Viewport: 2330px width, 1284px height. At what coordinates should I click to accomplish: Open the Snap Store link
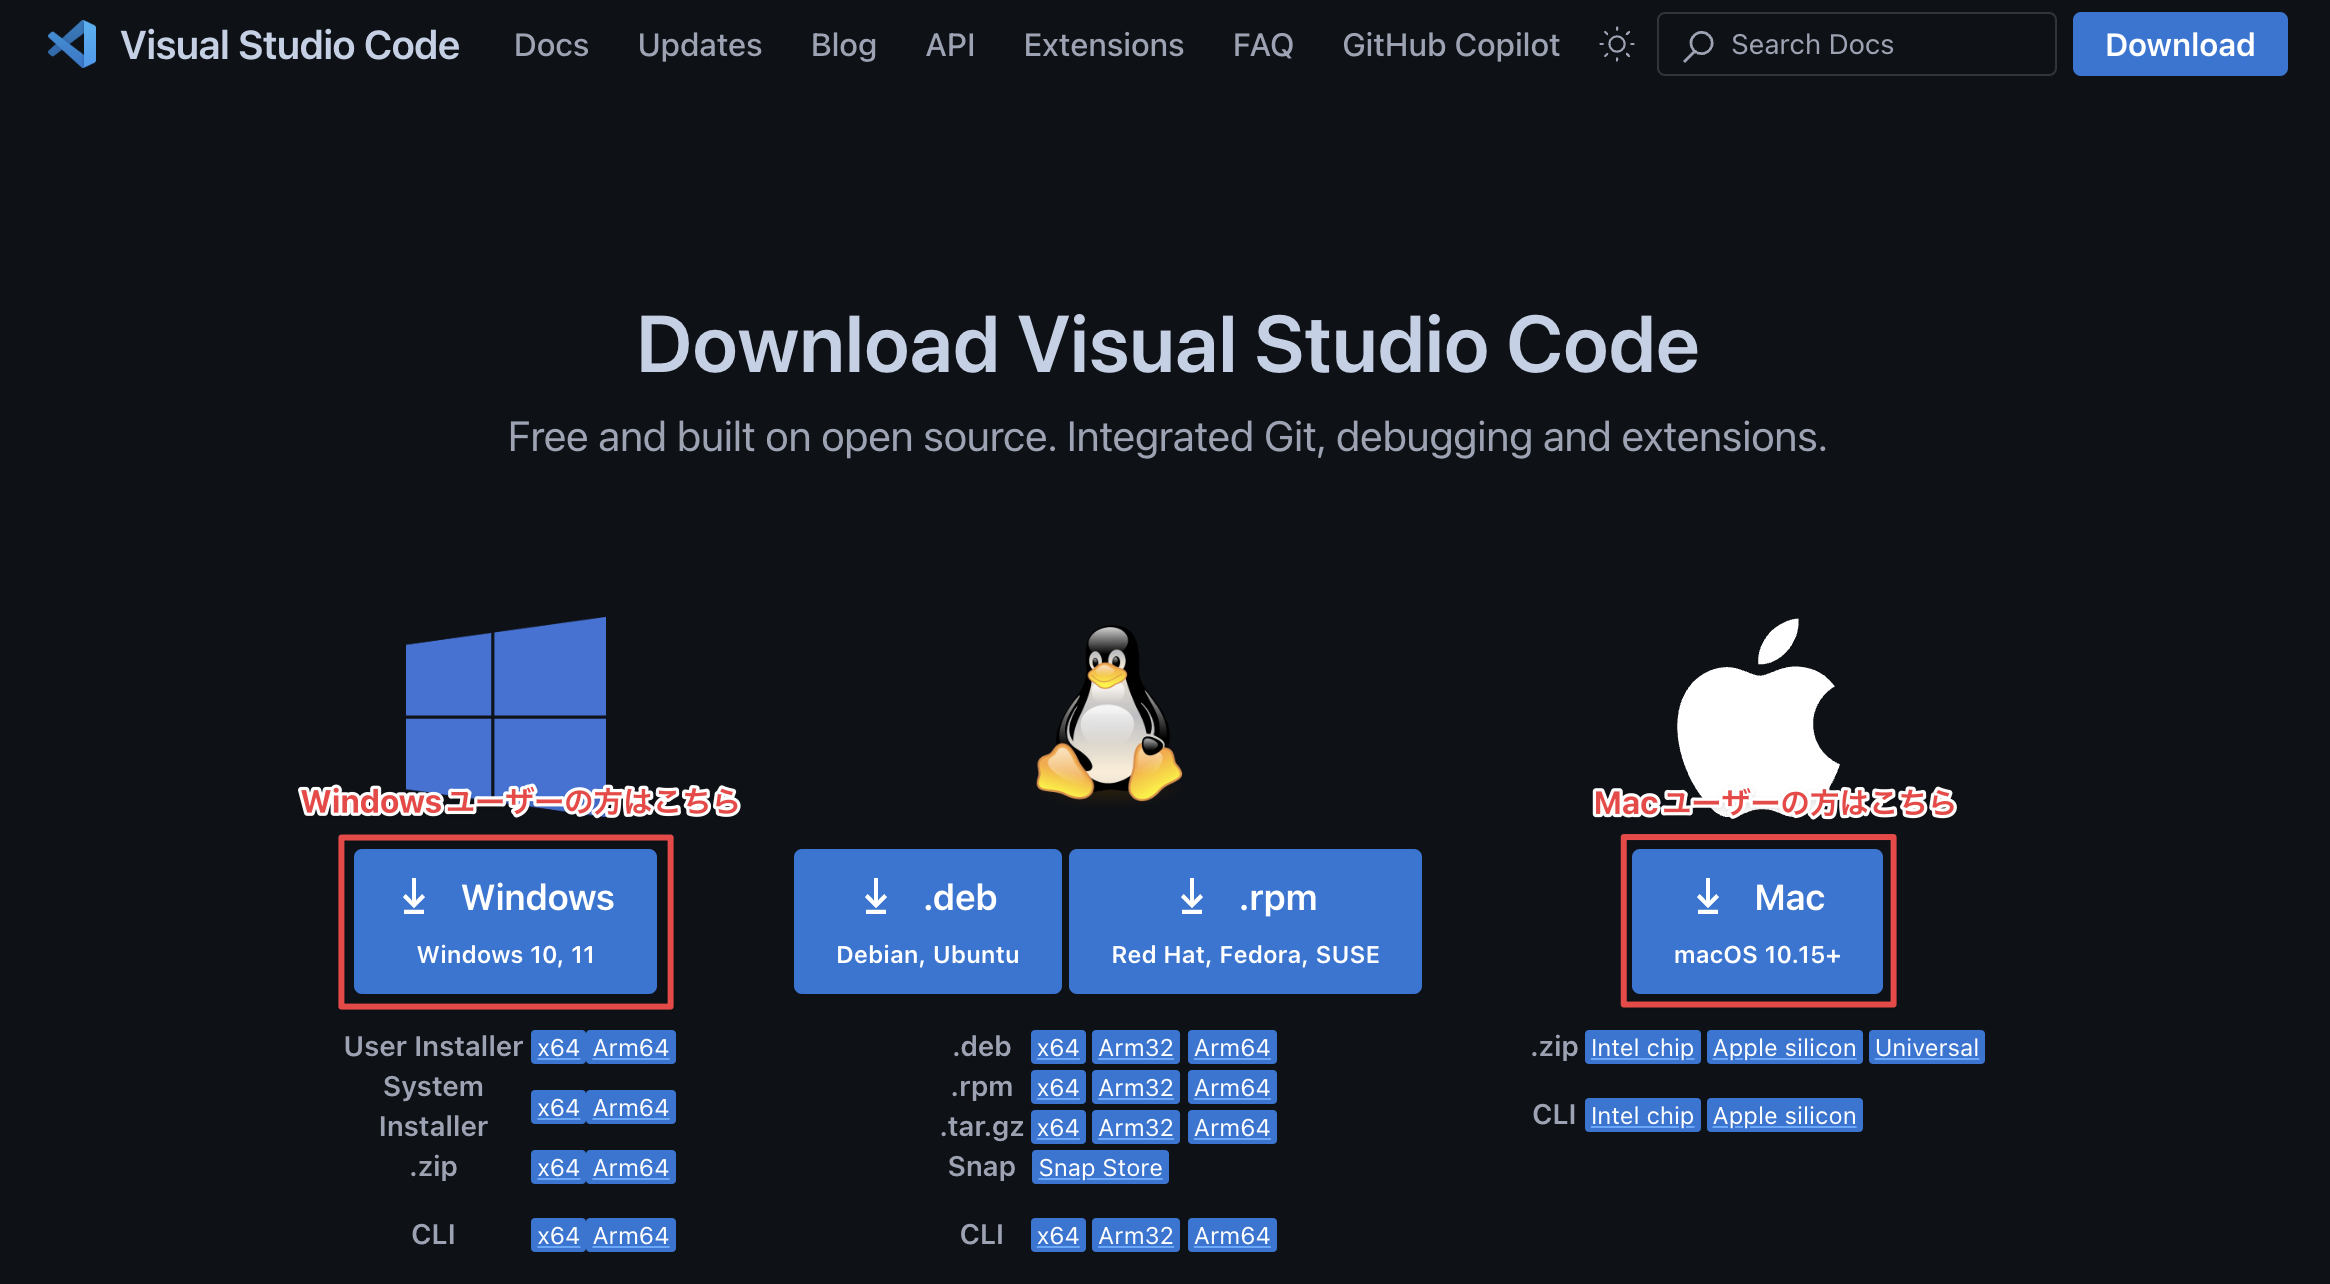pos(1100,1166)
